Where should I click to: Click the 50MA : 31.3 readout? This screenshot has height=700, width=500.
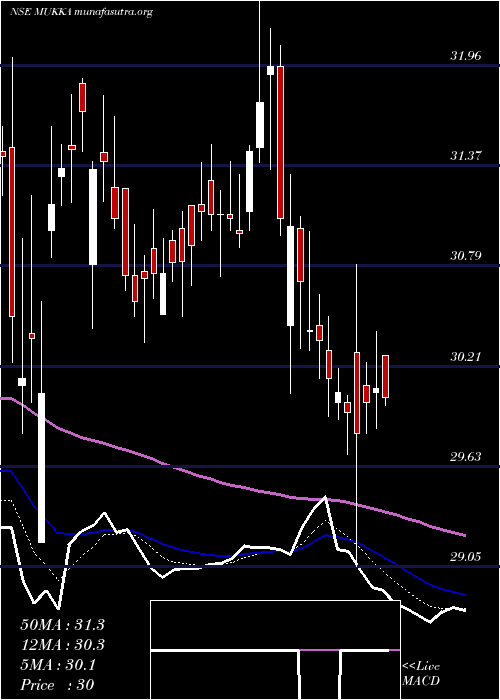[x=62, y=625]
